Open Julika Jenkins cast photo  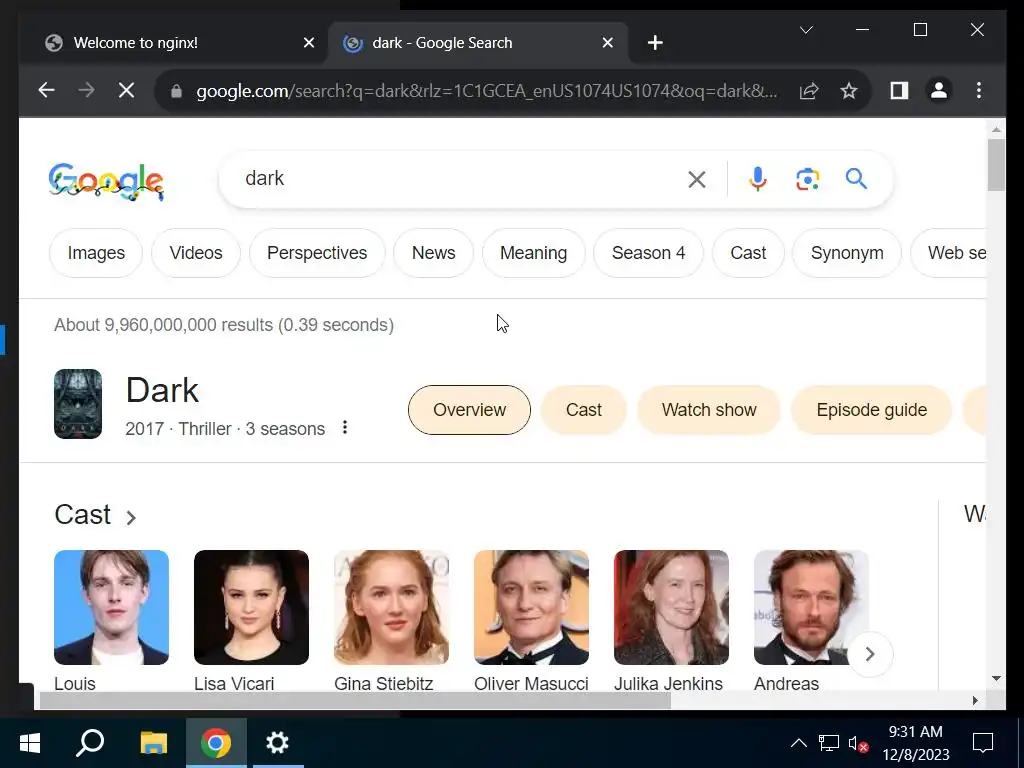tap(671, 607)
